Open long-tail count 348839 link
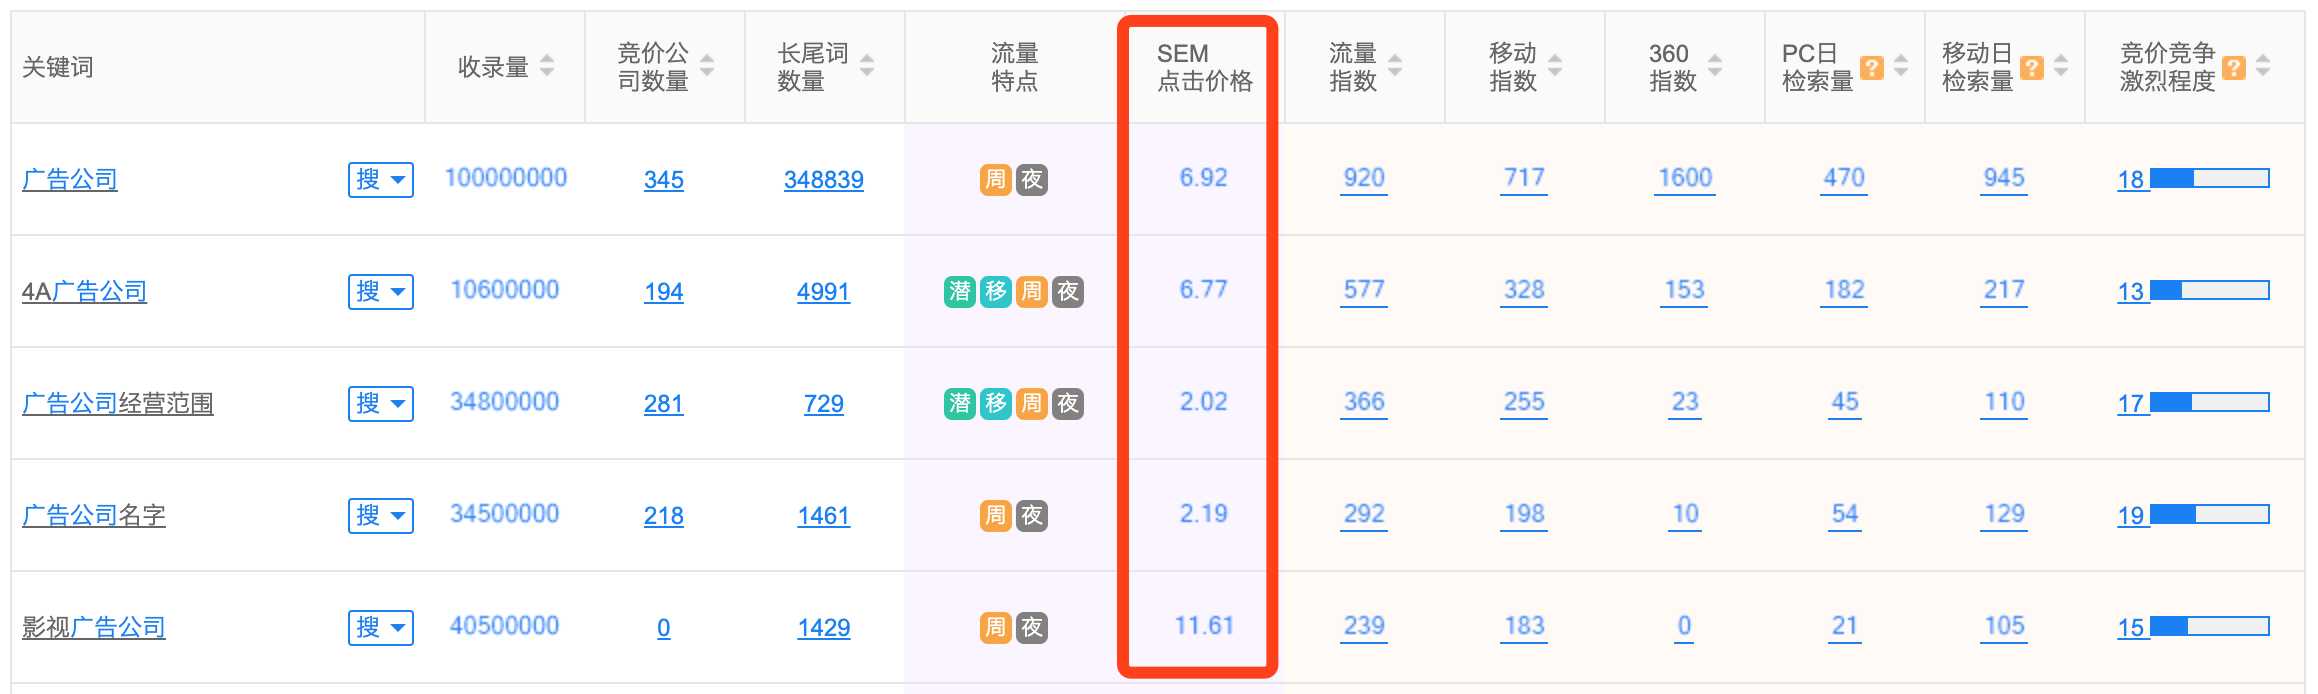This screenshot has height=694, width=2318. 823,180
